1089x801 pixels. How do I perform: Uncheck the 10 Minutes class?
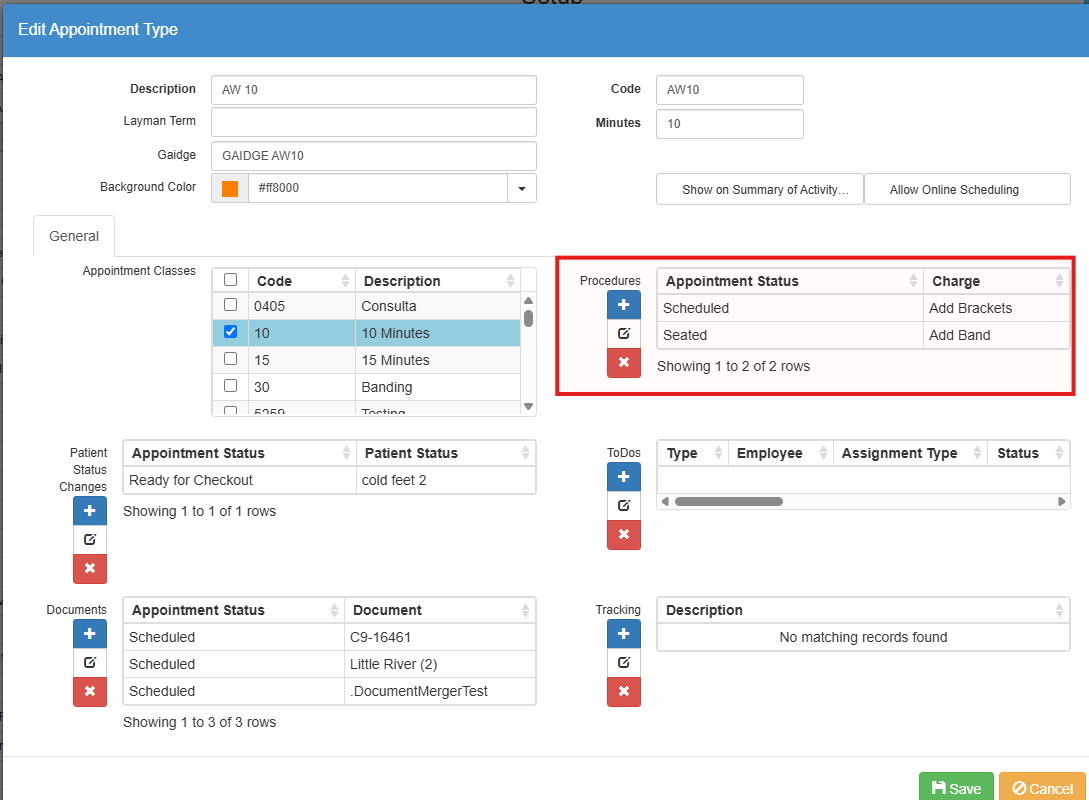point(231,331)
